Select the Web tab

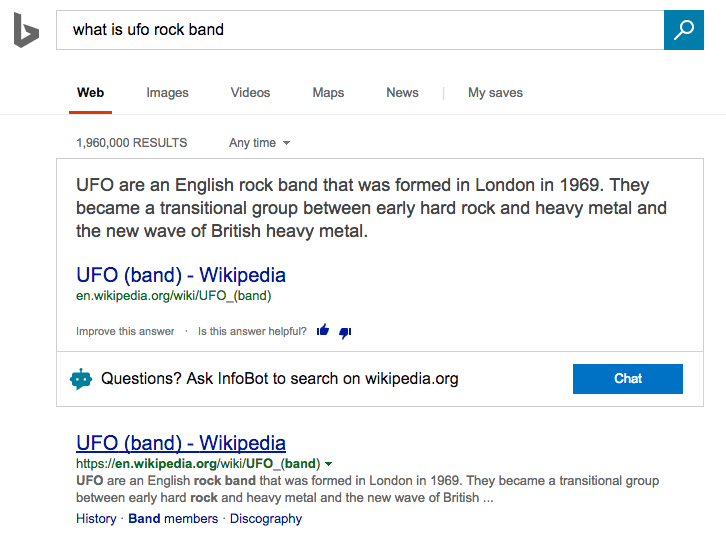pos(90,93)
